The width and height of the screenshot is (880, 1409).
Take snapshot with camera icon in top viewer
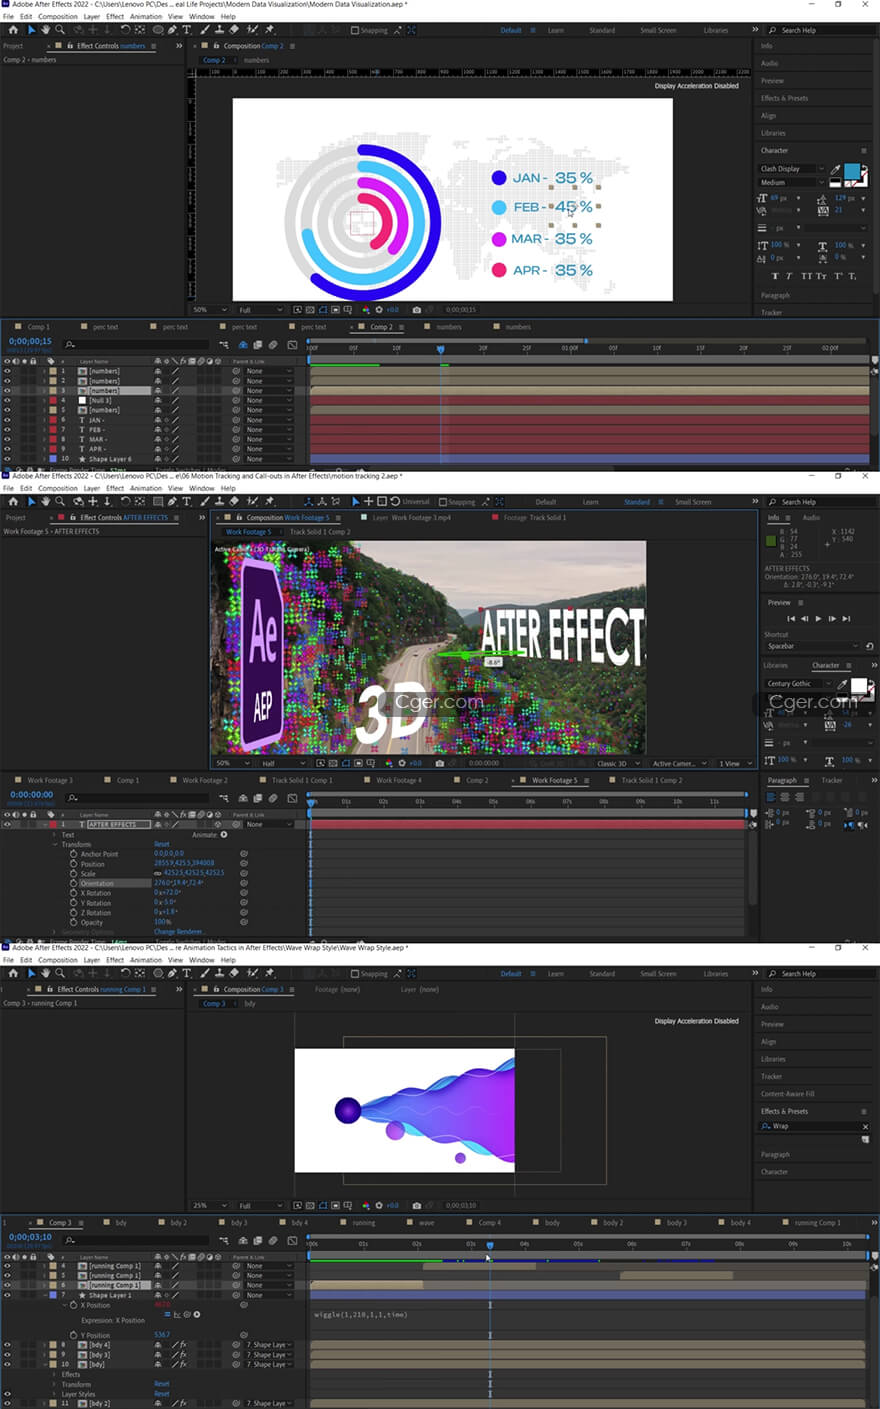(416, 310)
